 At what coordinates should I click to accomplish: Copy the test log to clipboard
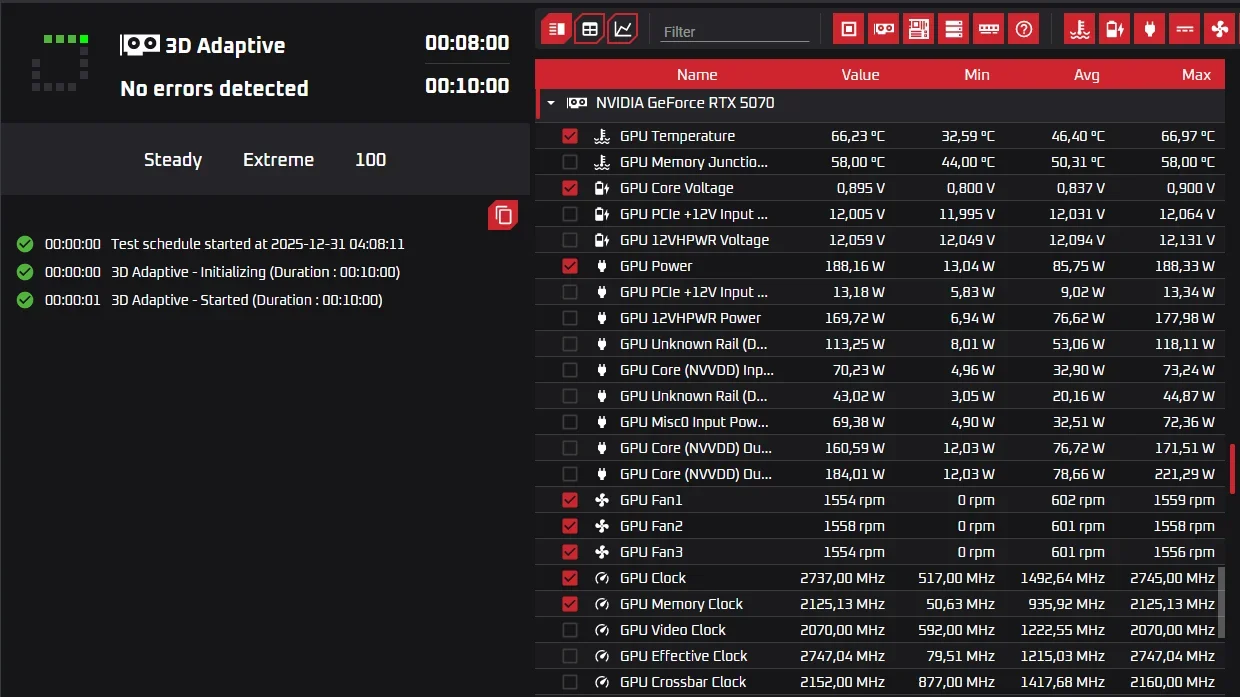[x=503, y=215]
